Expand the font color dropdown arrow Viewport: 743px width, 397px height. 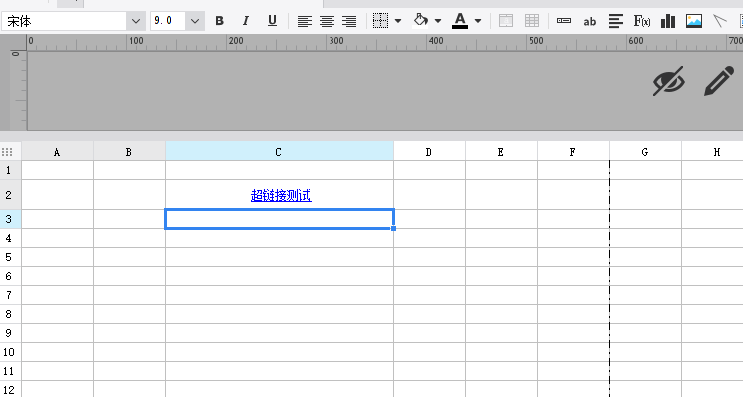(x=478, y=21)
